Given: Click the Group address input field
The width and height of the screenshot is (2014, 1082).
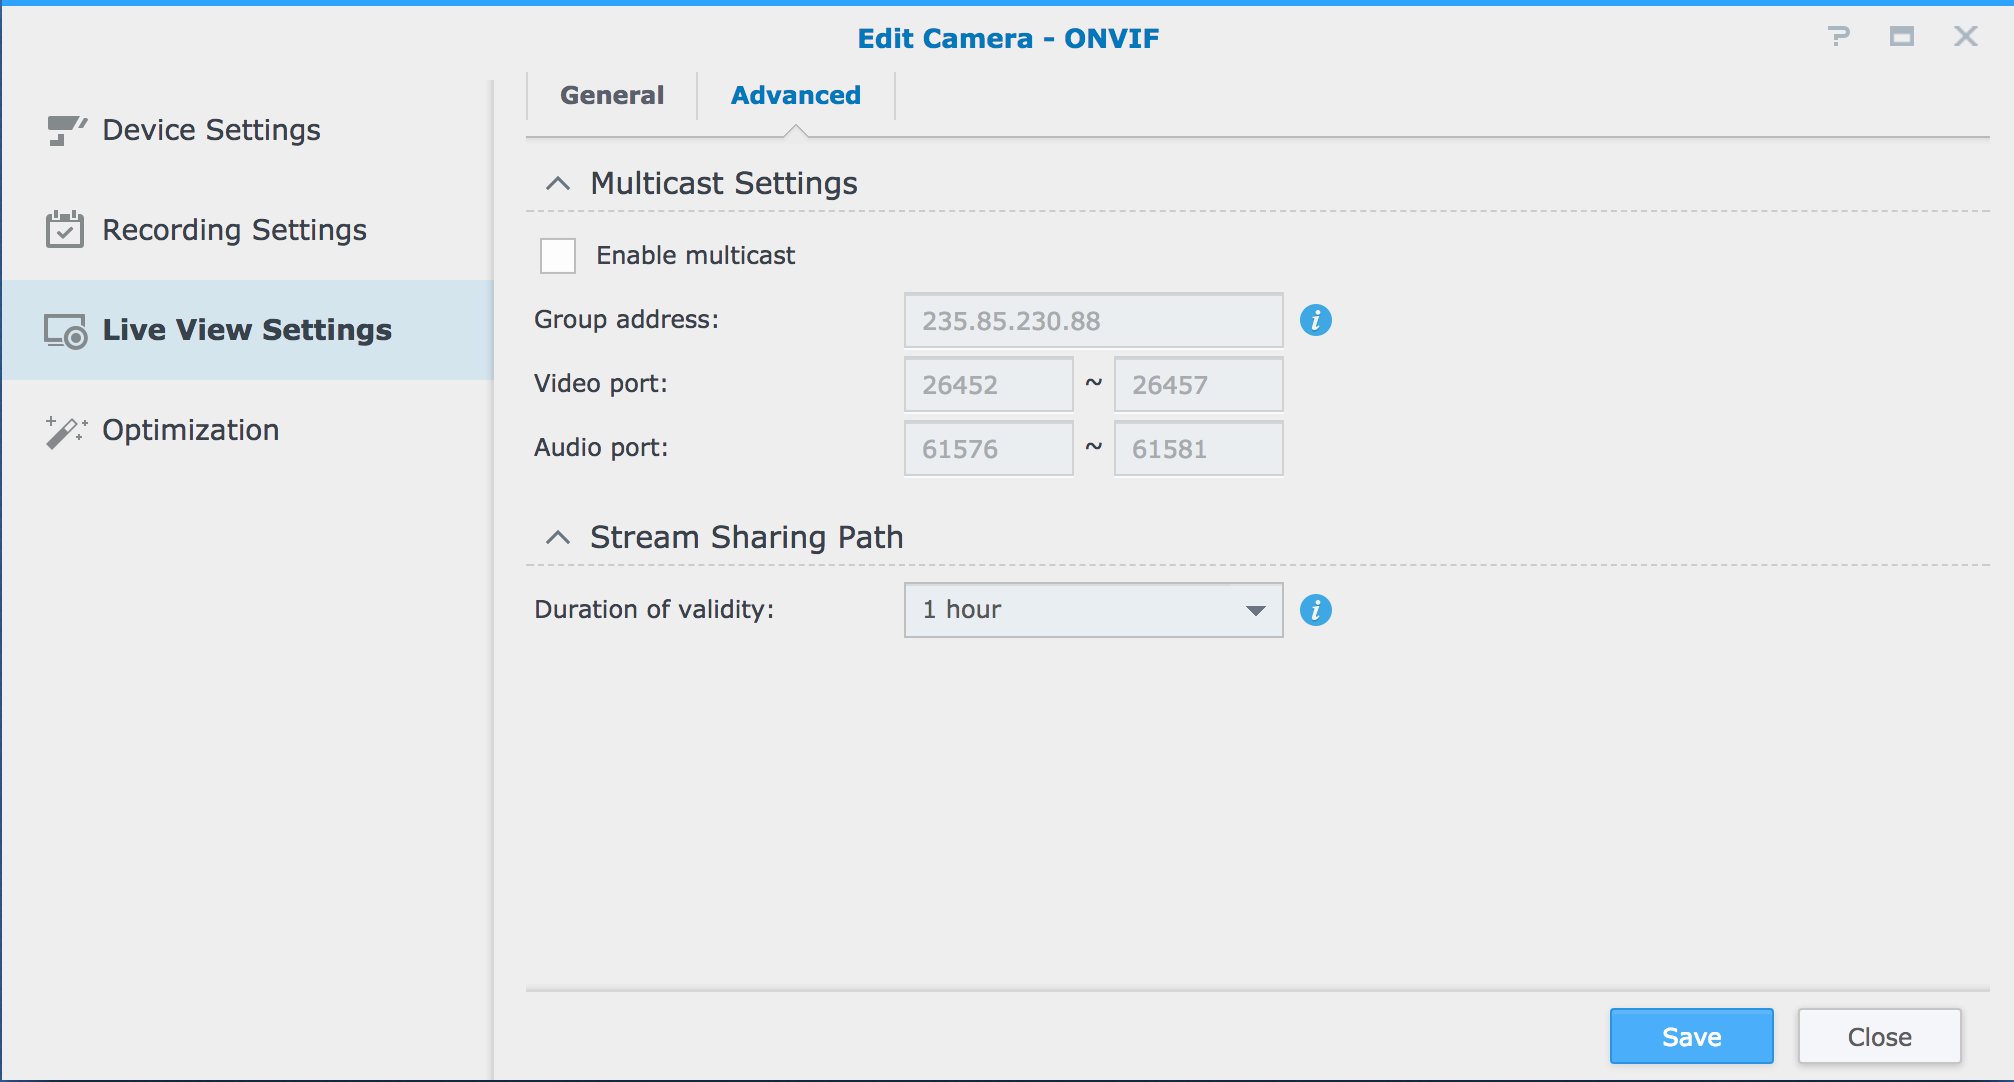Looking at the screenshot, I should pyautogui.click(x=1093, y=321).
